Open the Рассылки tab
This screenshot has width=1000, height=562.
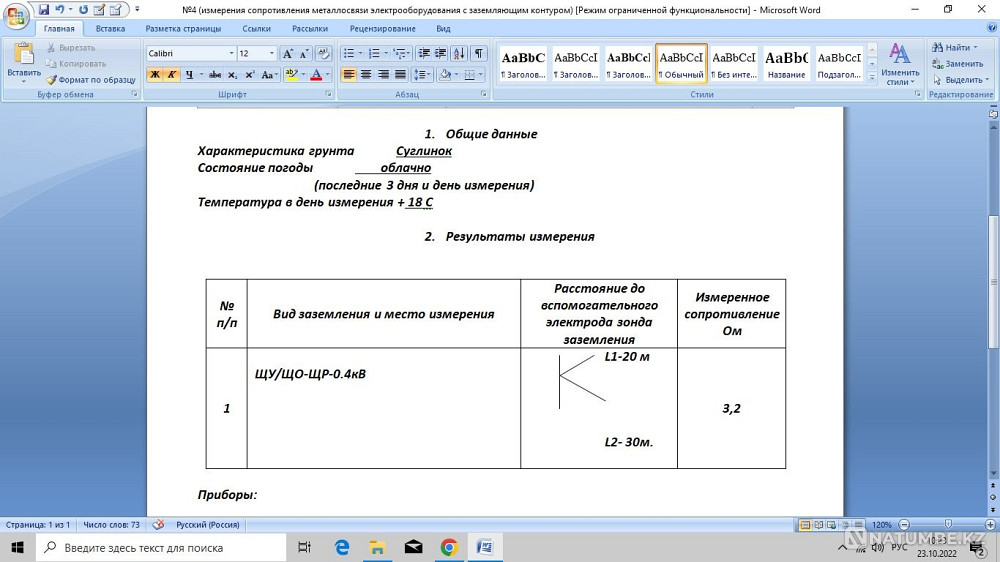click(x=310, y=29)
